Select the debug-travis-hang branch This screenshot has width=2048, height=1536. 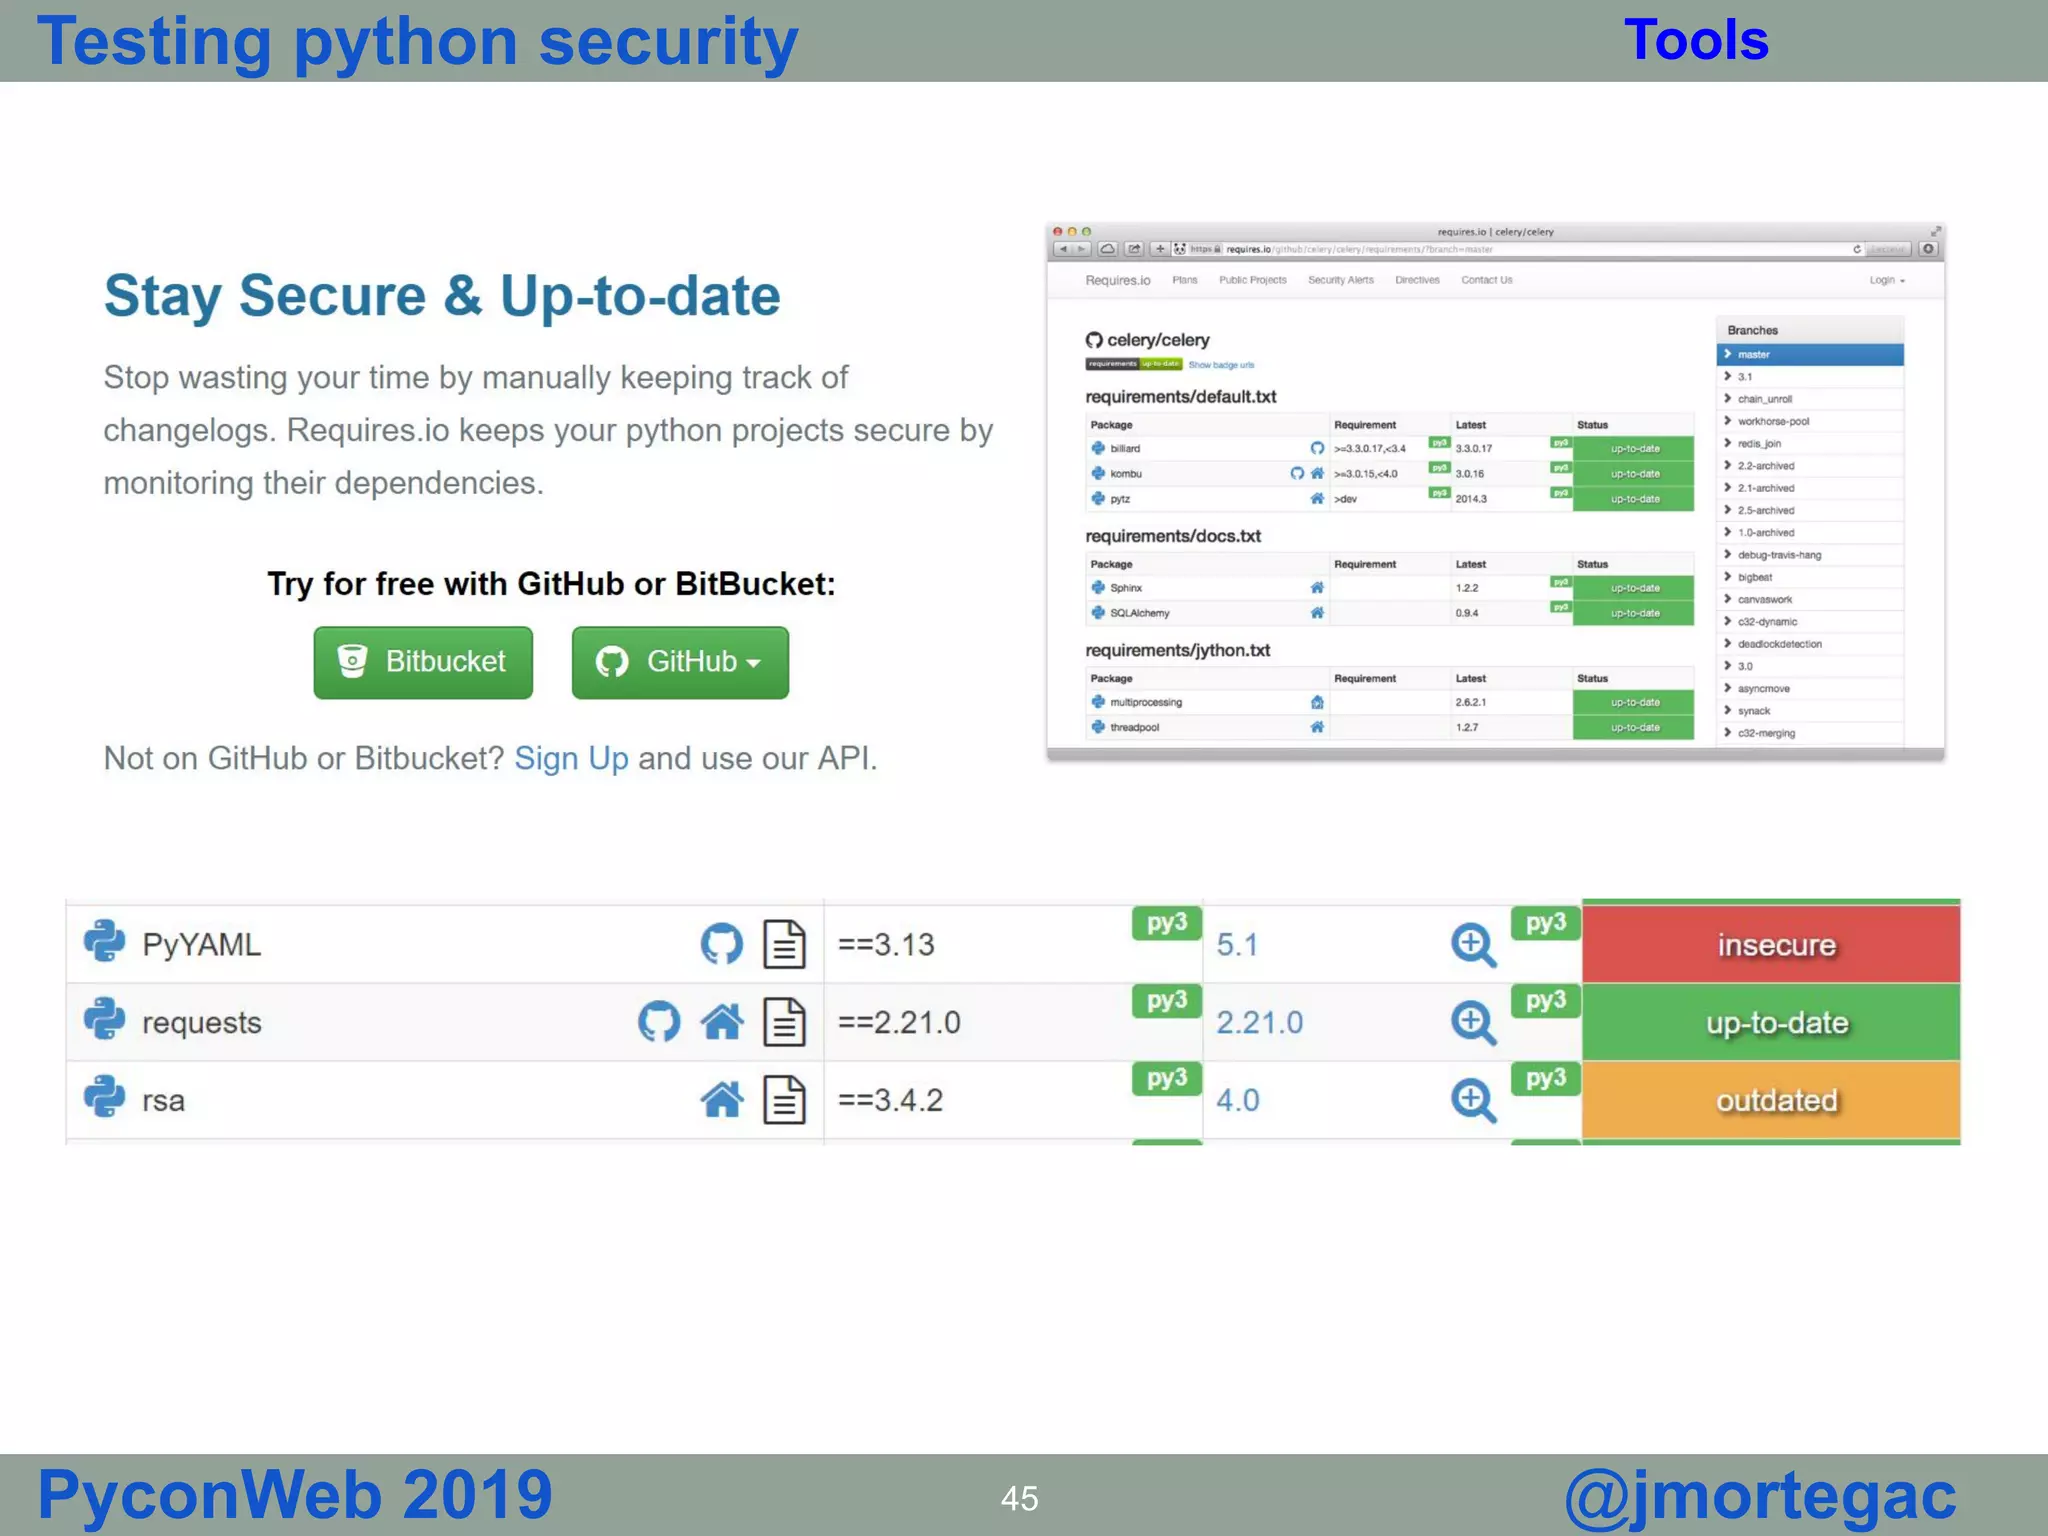point(1810,555)
